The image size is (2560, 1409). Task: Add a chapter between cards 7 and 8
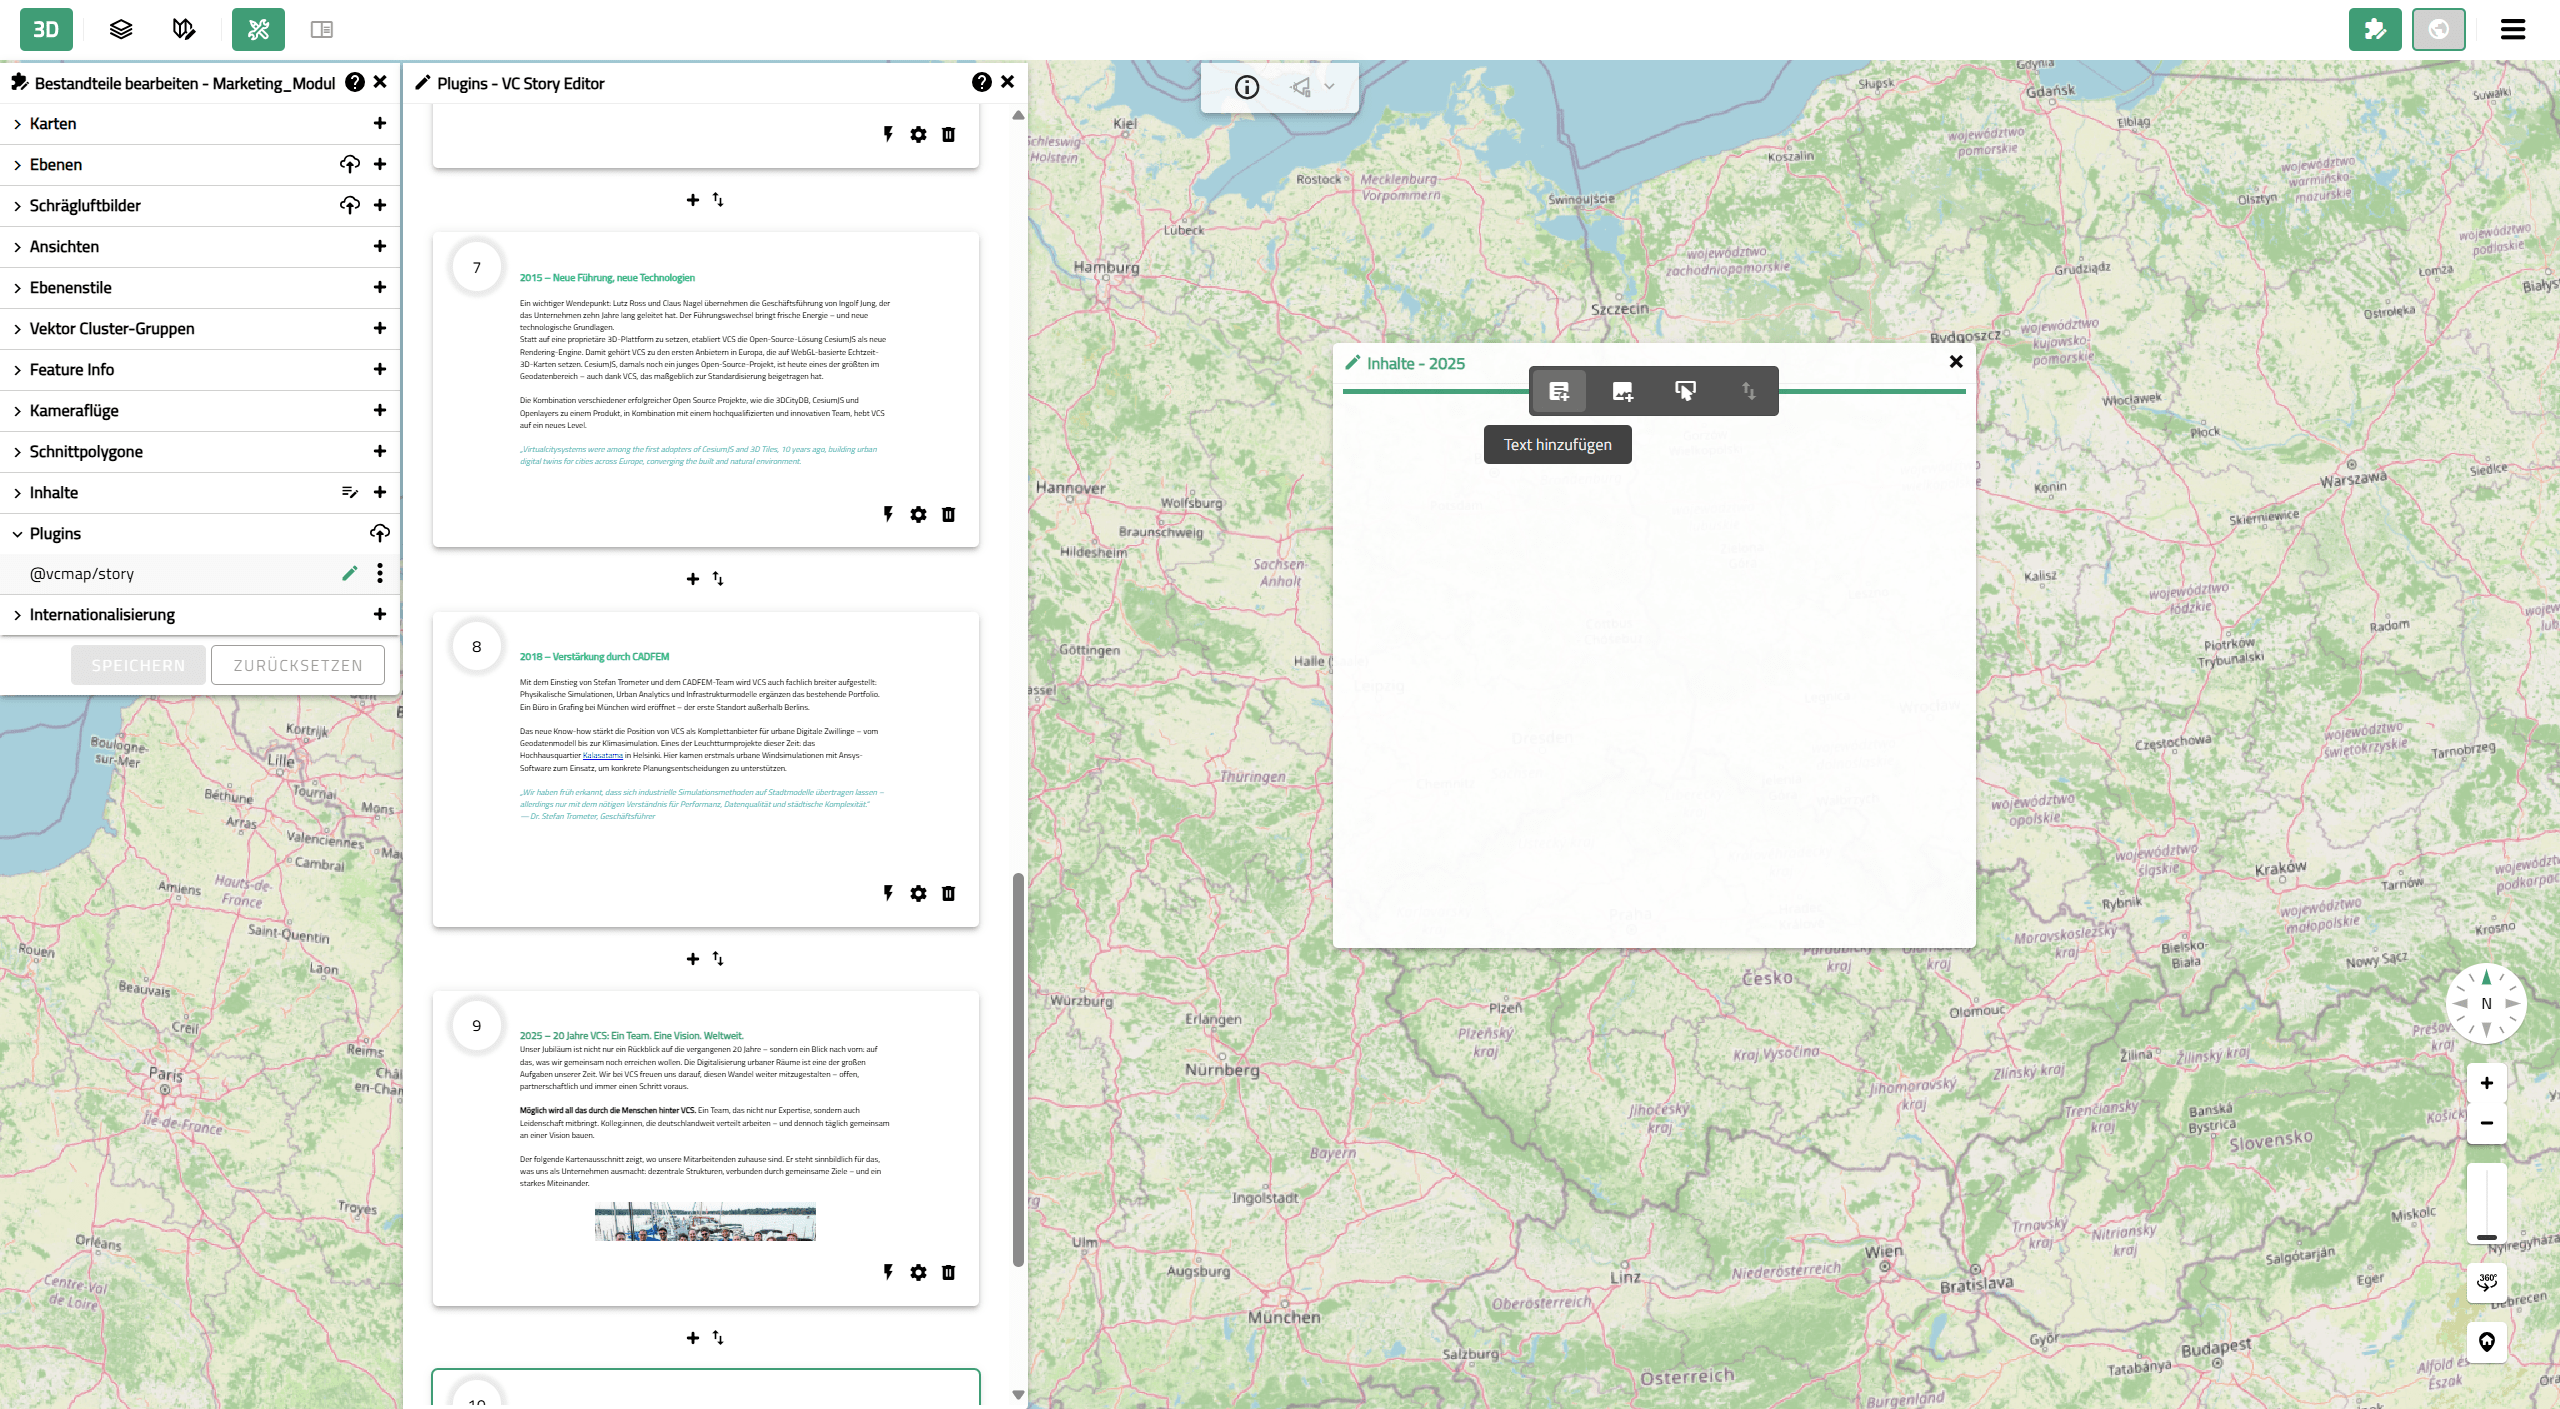click(693, 579)
